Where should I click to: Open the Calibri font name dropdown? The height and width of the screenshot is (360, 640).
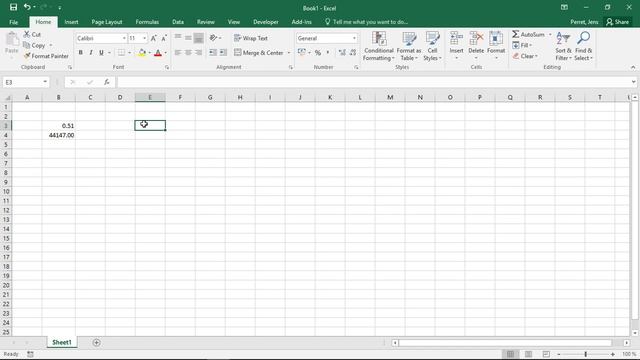pos(124,38)
